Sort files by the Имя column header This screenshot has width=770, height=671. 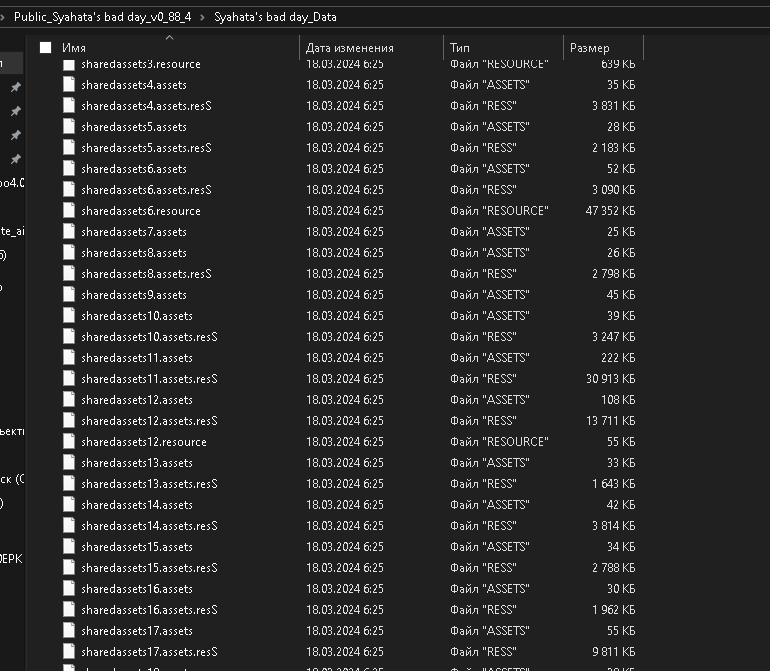pyautogui.click(x=74, y=48)
